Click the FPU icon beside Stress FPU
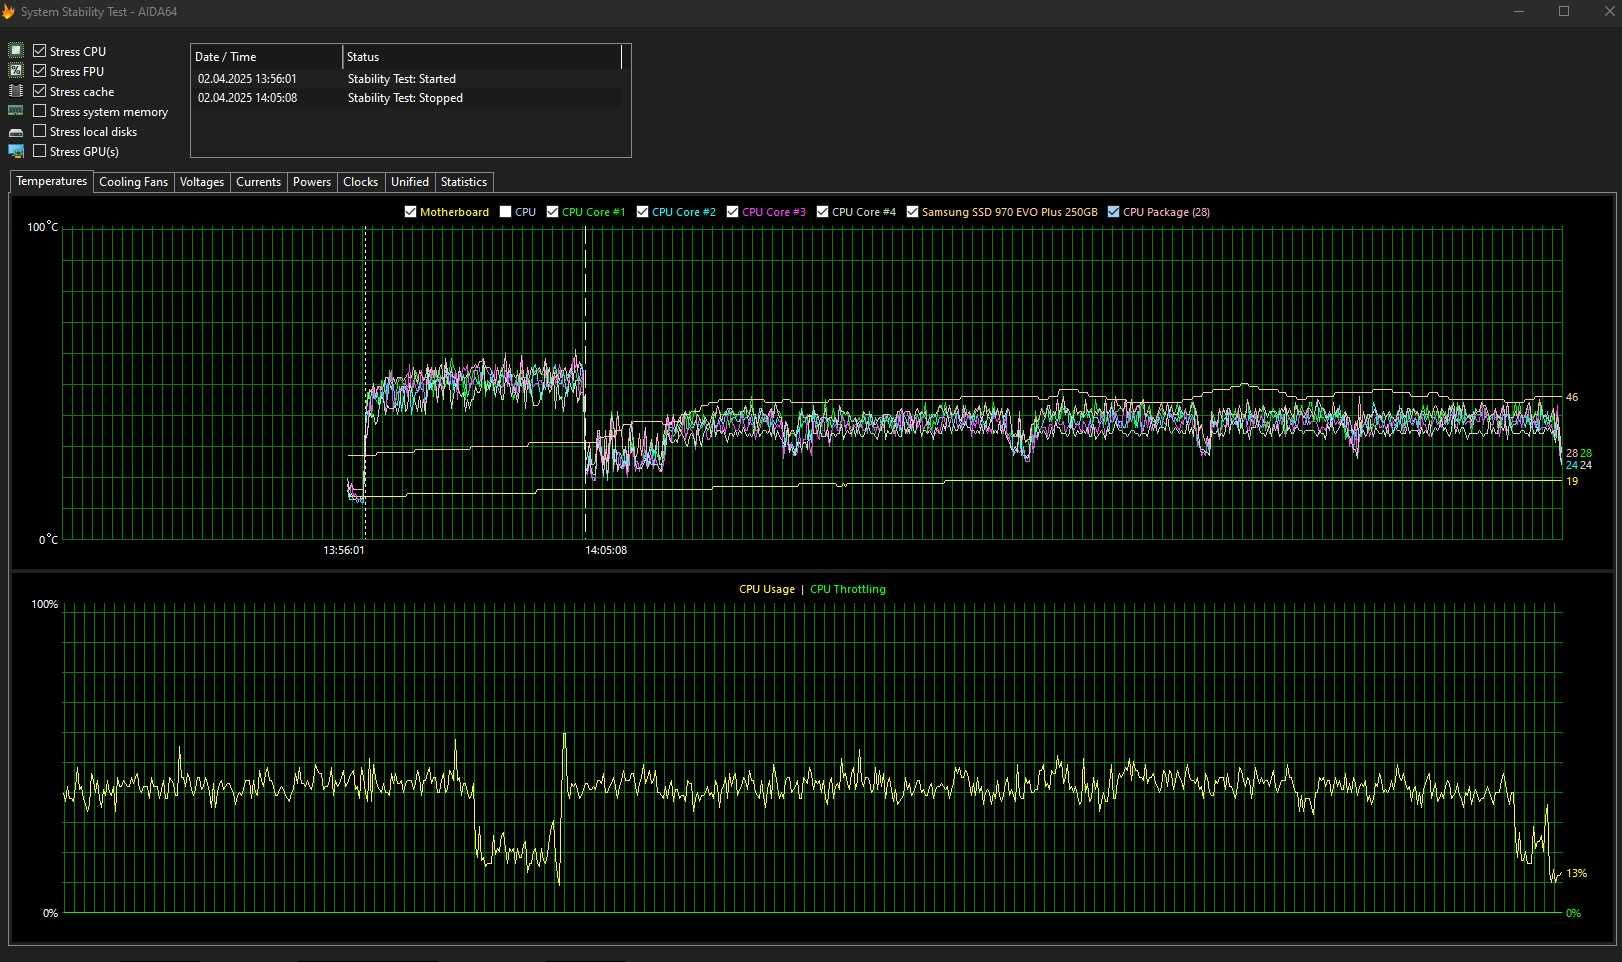The width and height of the screenshot is (1622, 962). [16, 70]
